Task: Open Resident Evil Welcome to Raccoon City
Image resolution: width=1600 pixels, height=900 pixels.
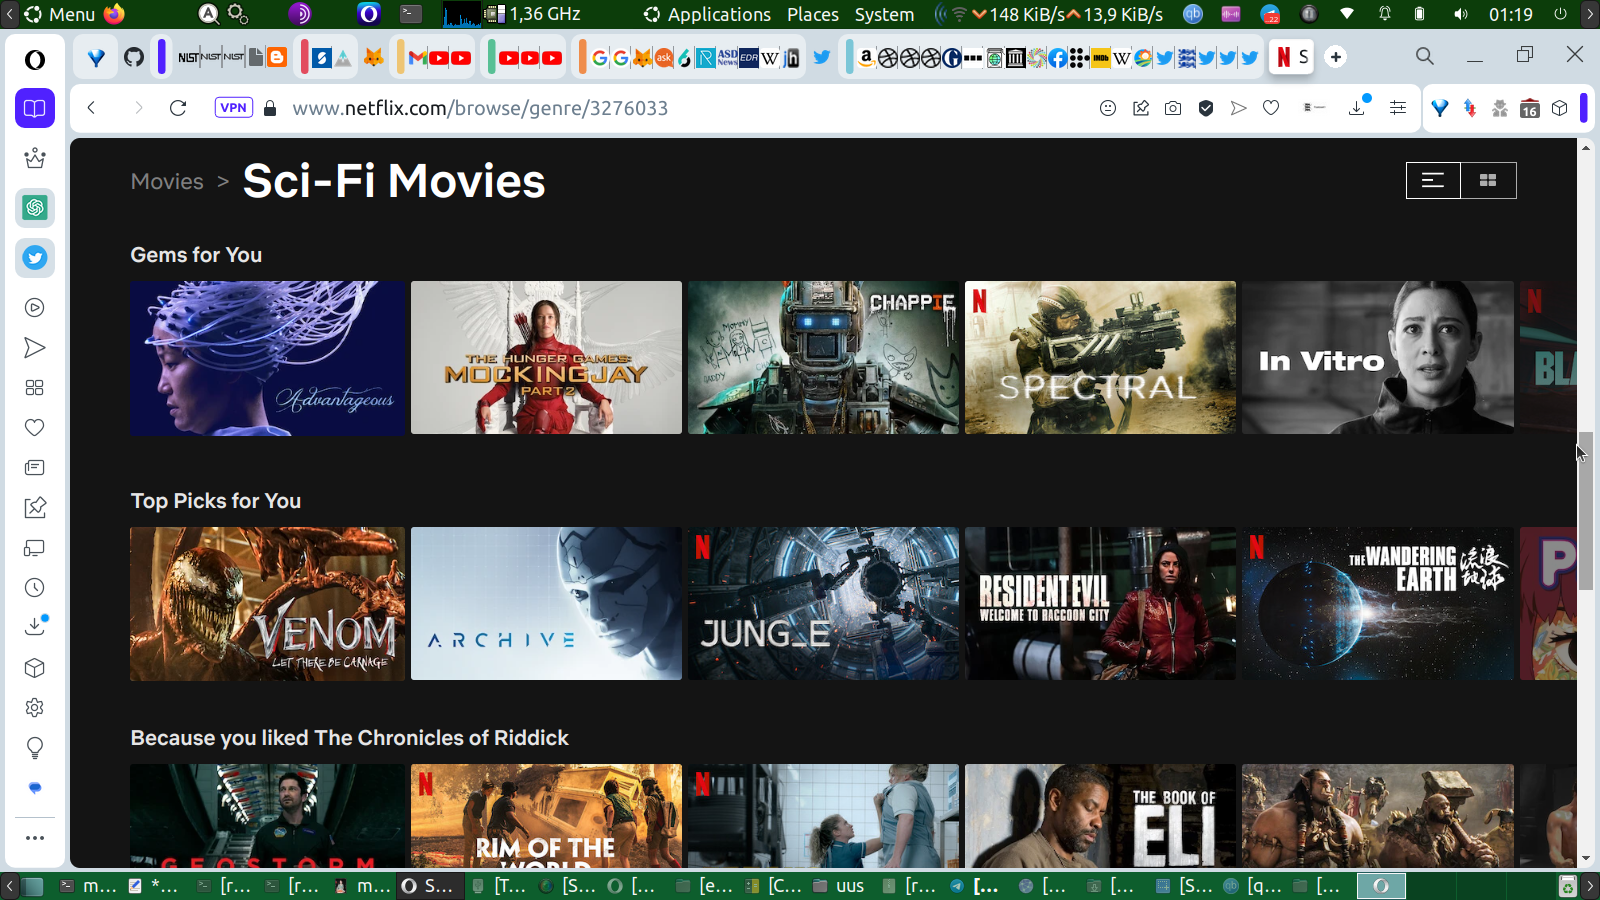Action: pos(1100,604)
